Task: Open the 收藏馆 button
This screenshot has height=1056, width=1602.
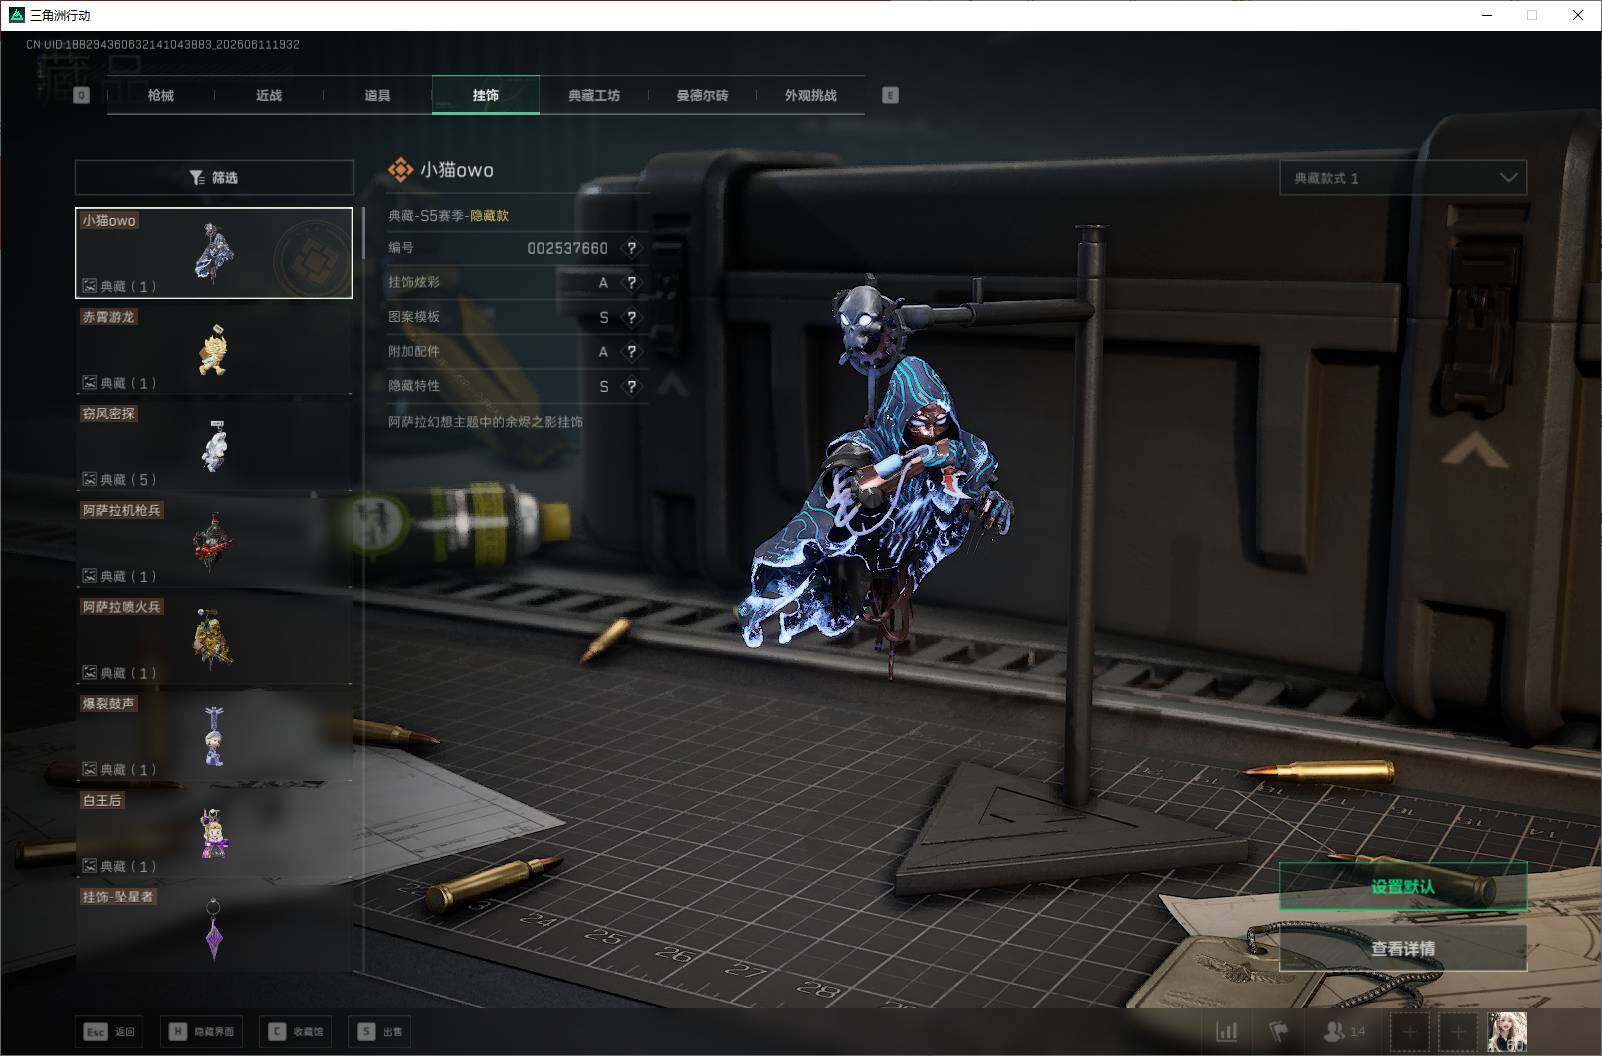Action: tap(295, 1031)
